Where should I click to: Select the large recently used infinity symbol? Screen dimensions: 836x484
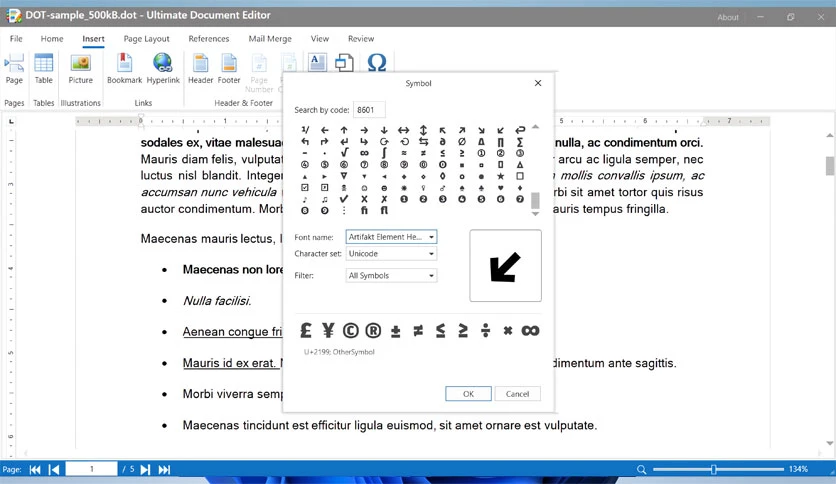530,330
